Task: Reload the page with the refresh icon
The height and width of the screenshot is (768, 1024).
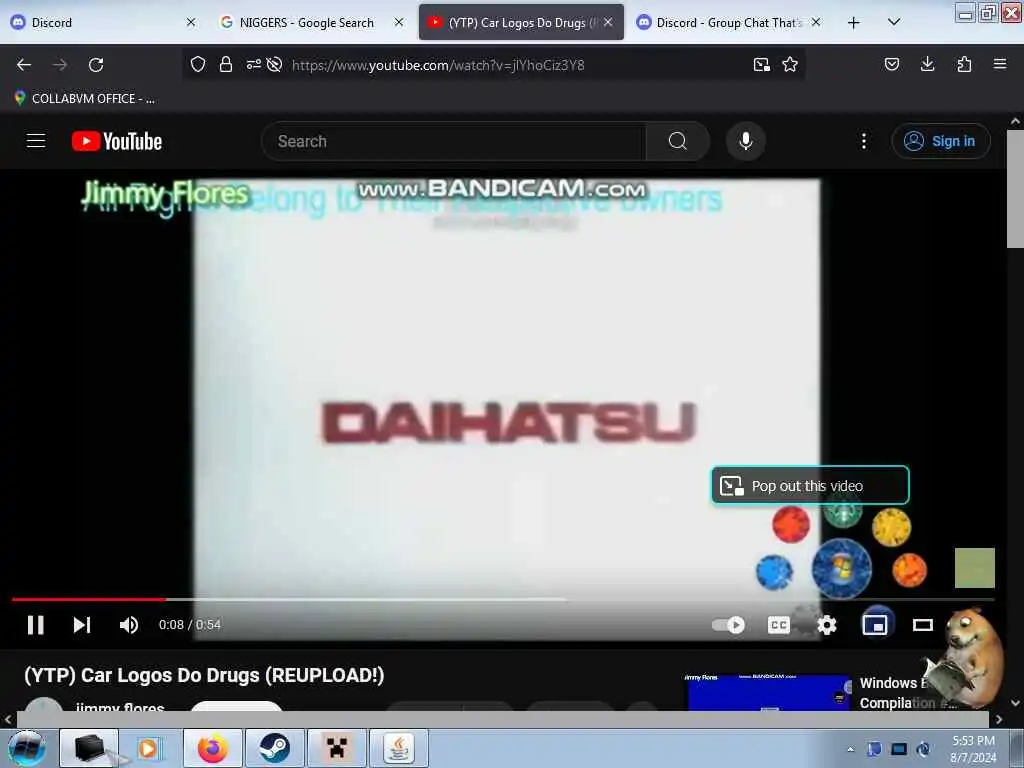Action: (96, 65)
